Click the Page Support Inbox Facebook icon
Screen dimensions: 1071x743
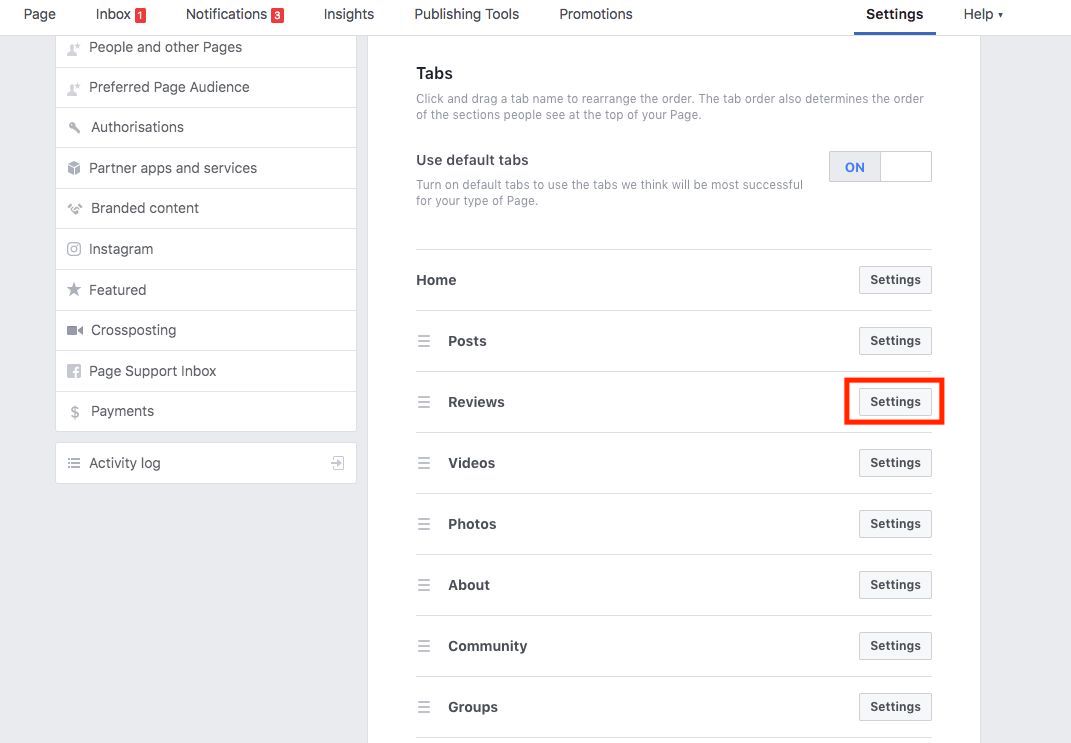point(74,371)
